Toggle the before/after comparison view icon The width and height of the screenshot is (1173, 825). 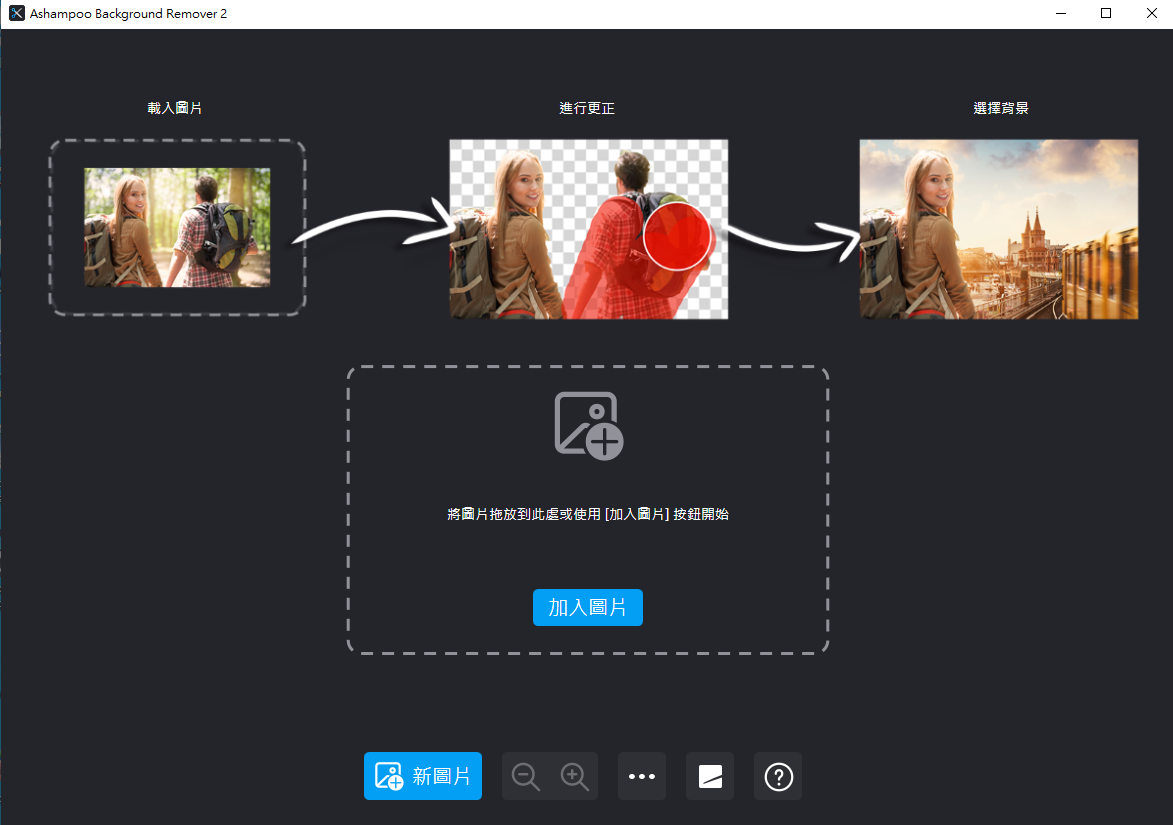click(710, 776)
